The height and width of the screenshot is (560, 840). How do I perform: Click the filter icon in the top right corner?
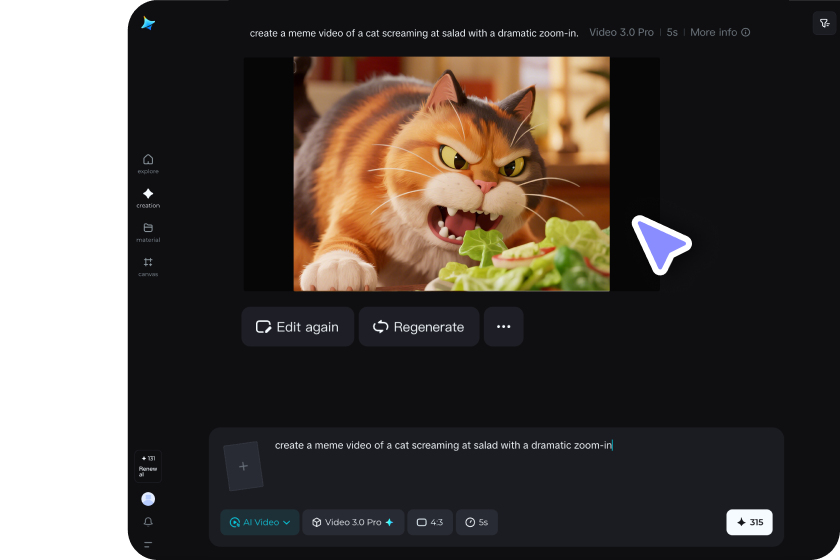(824, 23)
